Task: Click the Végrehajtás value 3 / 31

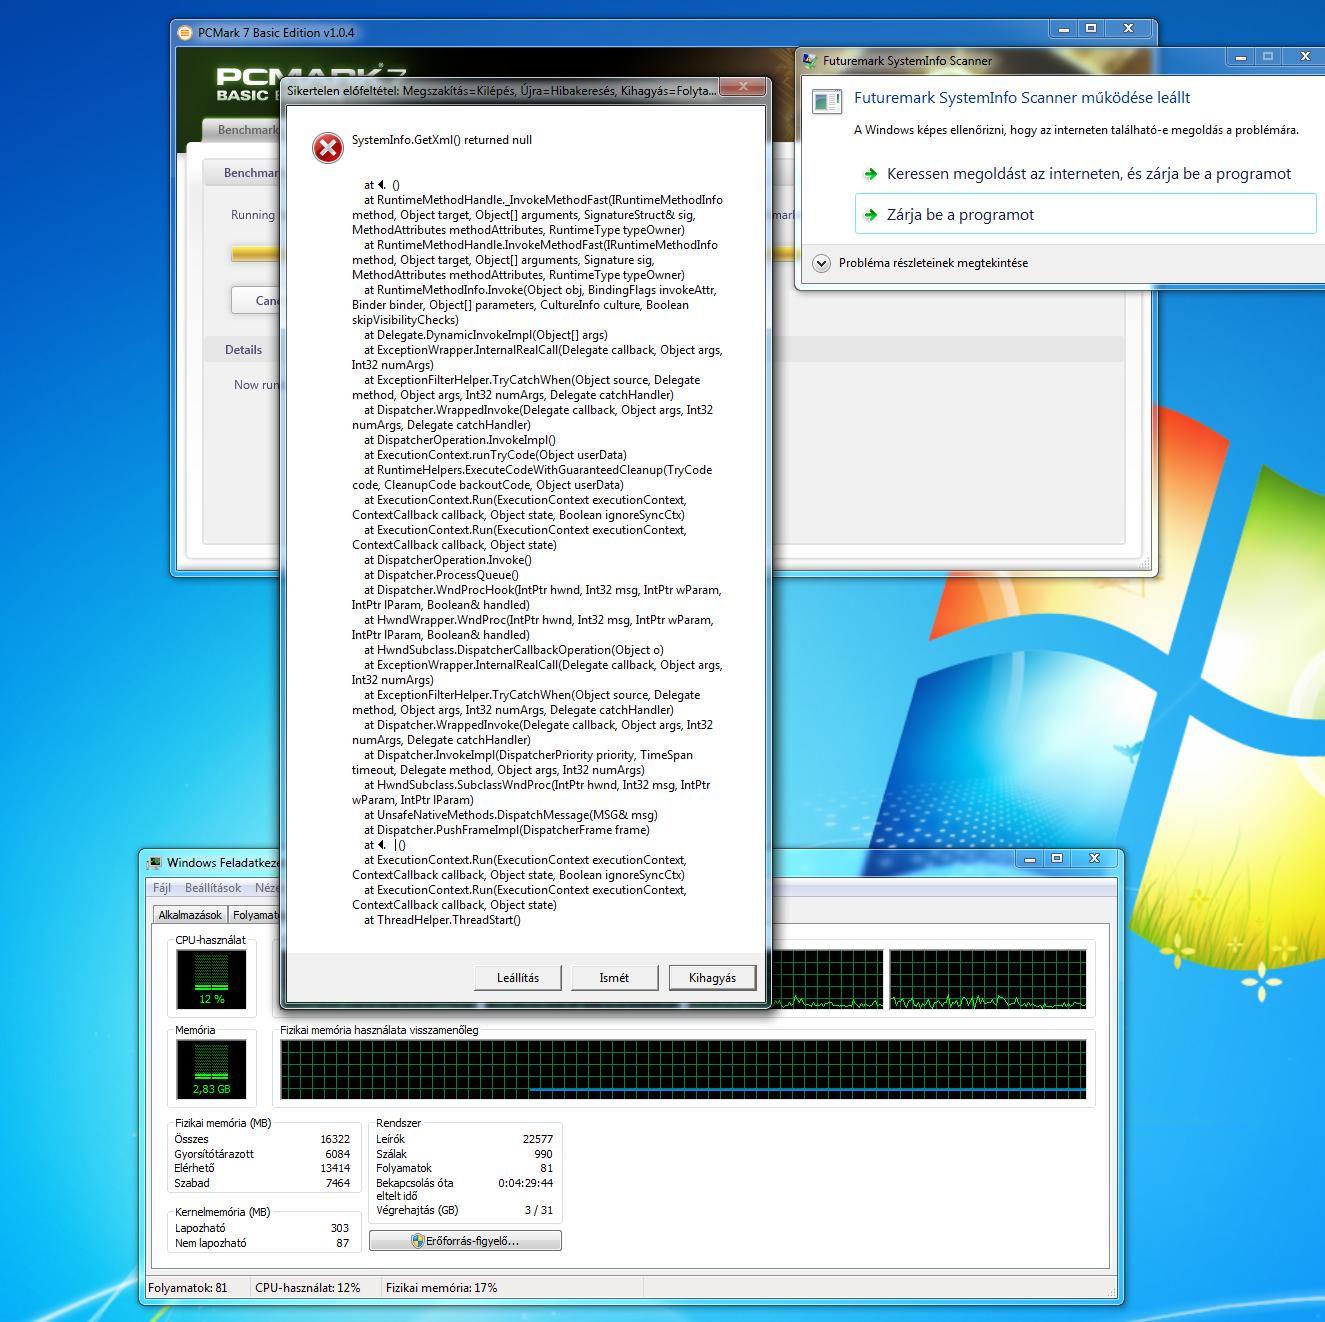Action: tap(538, 1210)
